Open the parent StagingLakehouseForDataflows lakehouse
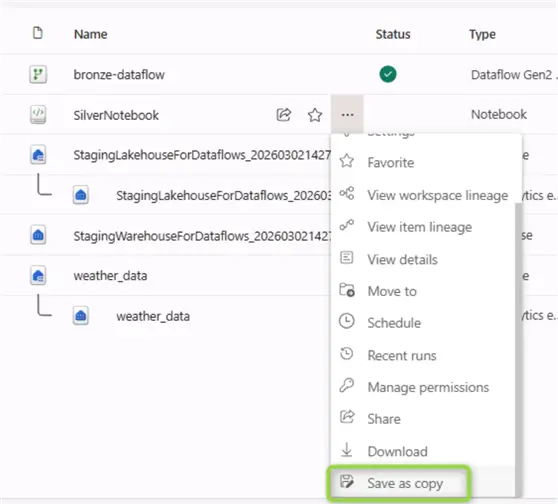This screenshot has height=504, width=558. [202, 155]
